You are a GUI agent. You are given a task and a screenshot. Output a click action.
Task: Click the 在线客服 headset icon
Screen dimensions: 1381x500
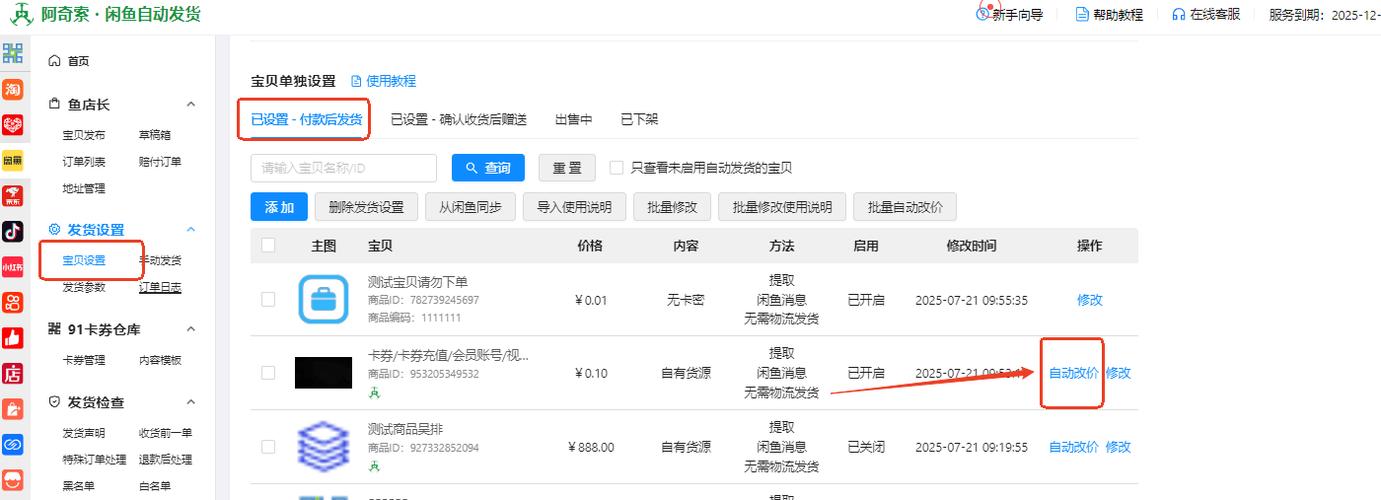pos(1178,14)
